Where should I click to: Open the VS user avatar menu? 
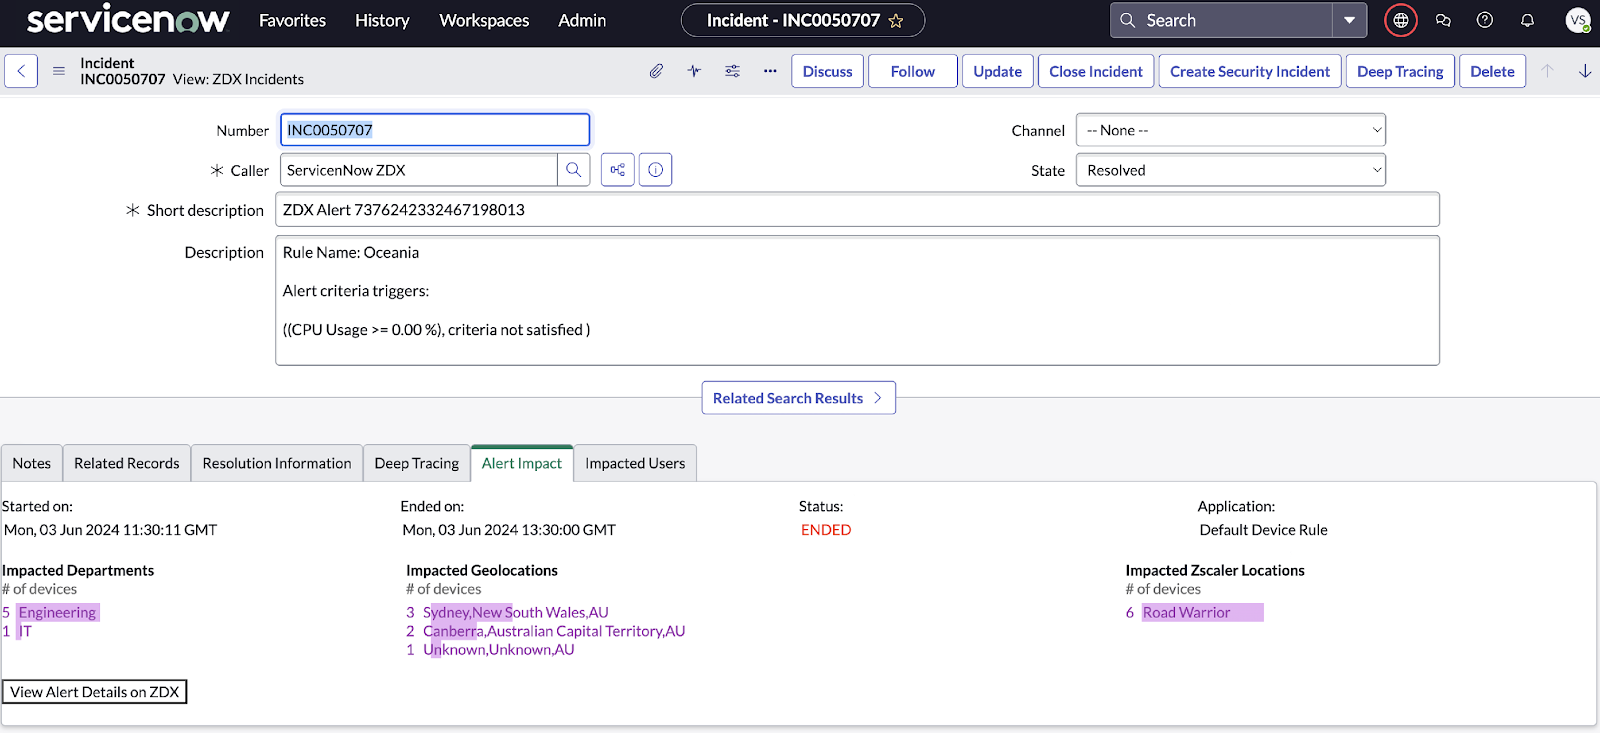click(x=1578, y=20)
